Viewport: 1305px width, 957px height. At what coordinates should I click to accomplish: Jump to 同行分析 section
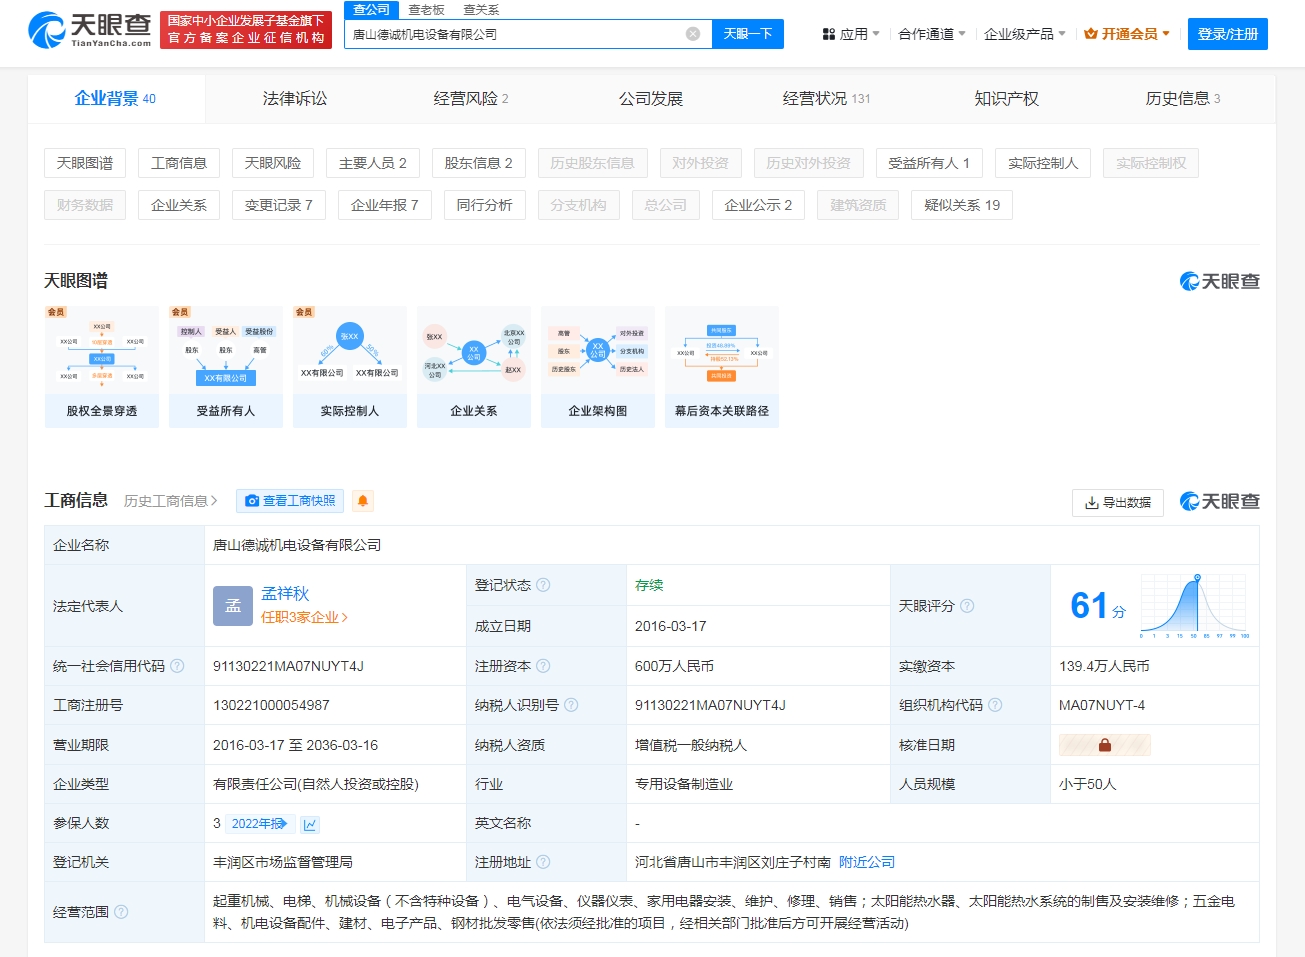click(x=485, y=205)
